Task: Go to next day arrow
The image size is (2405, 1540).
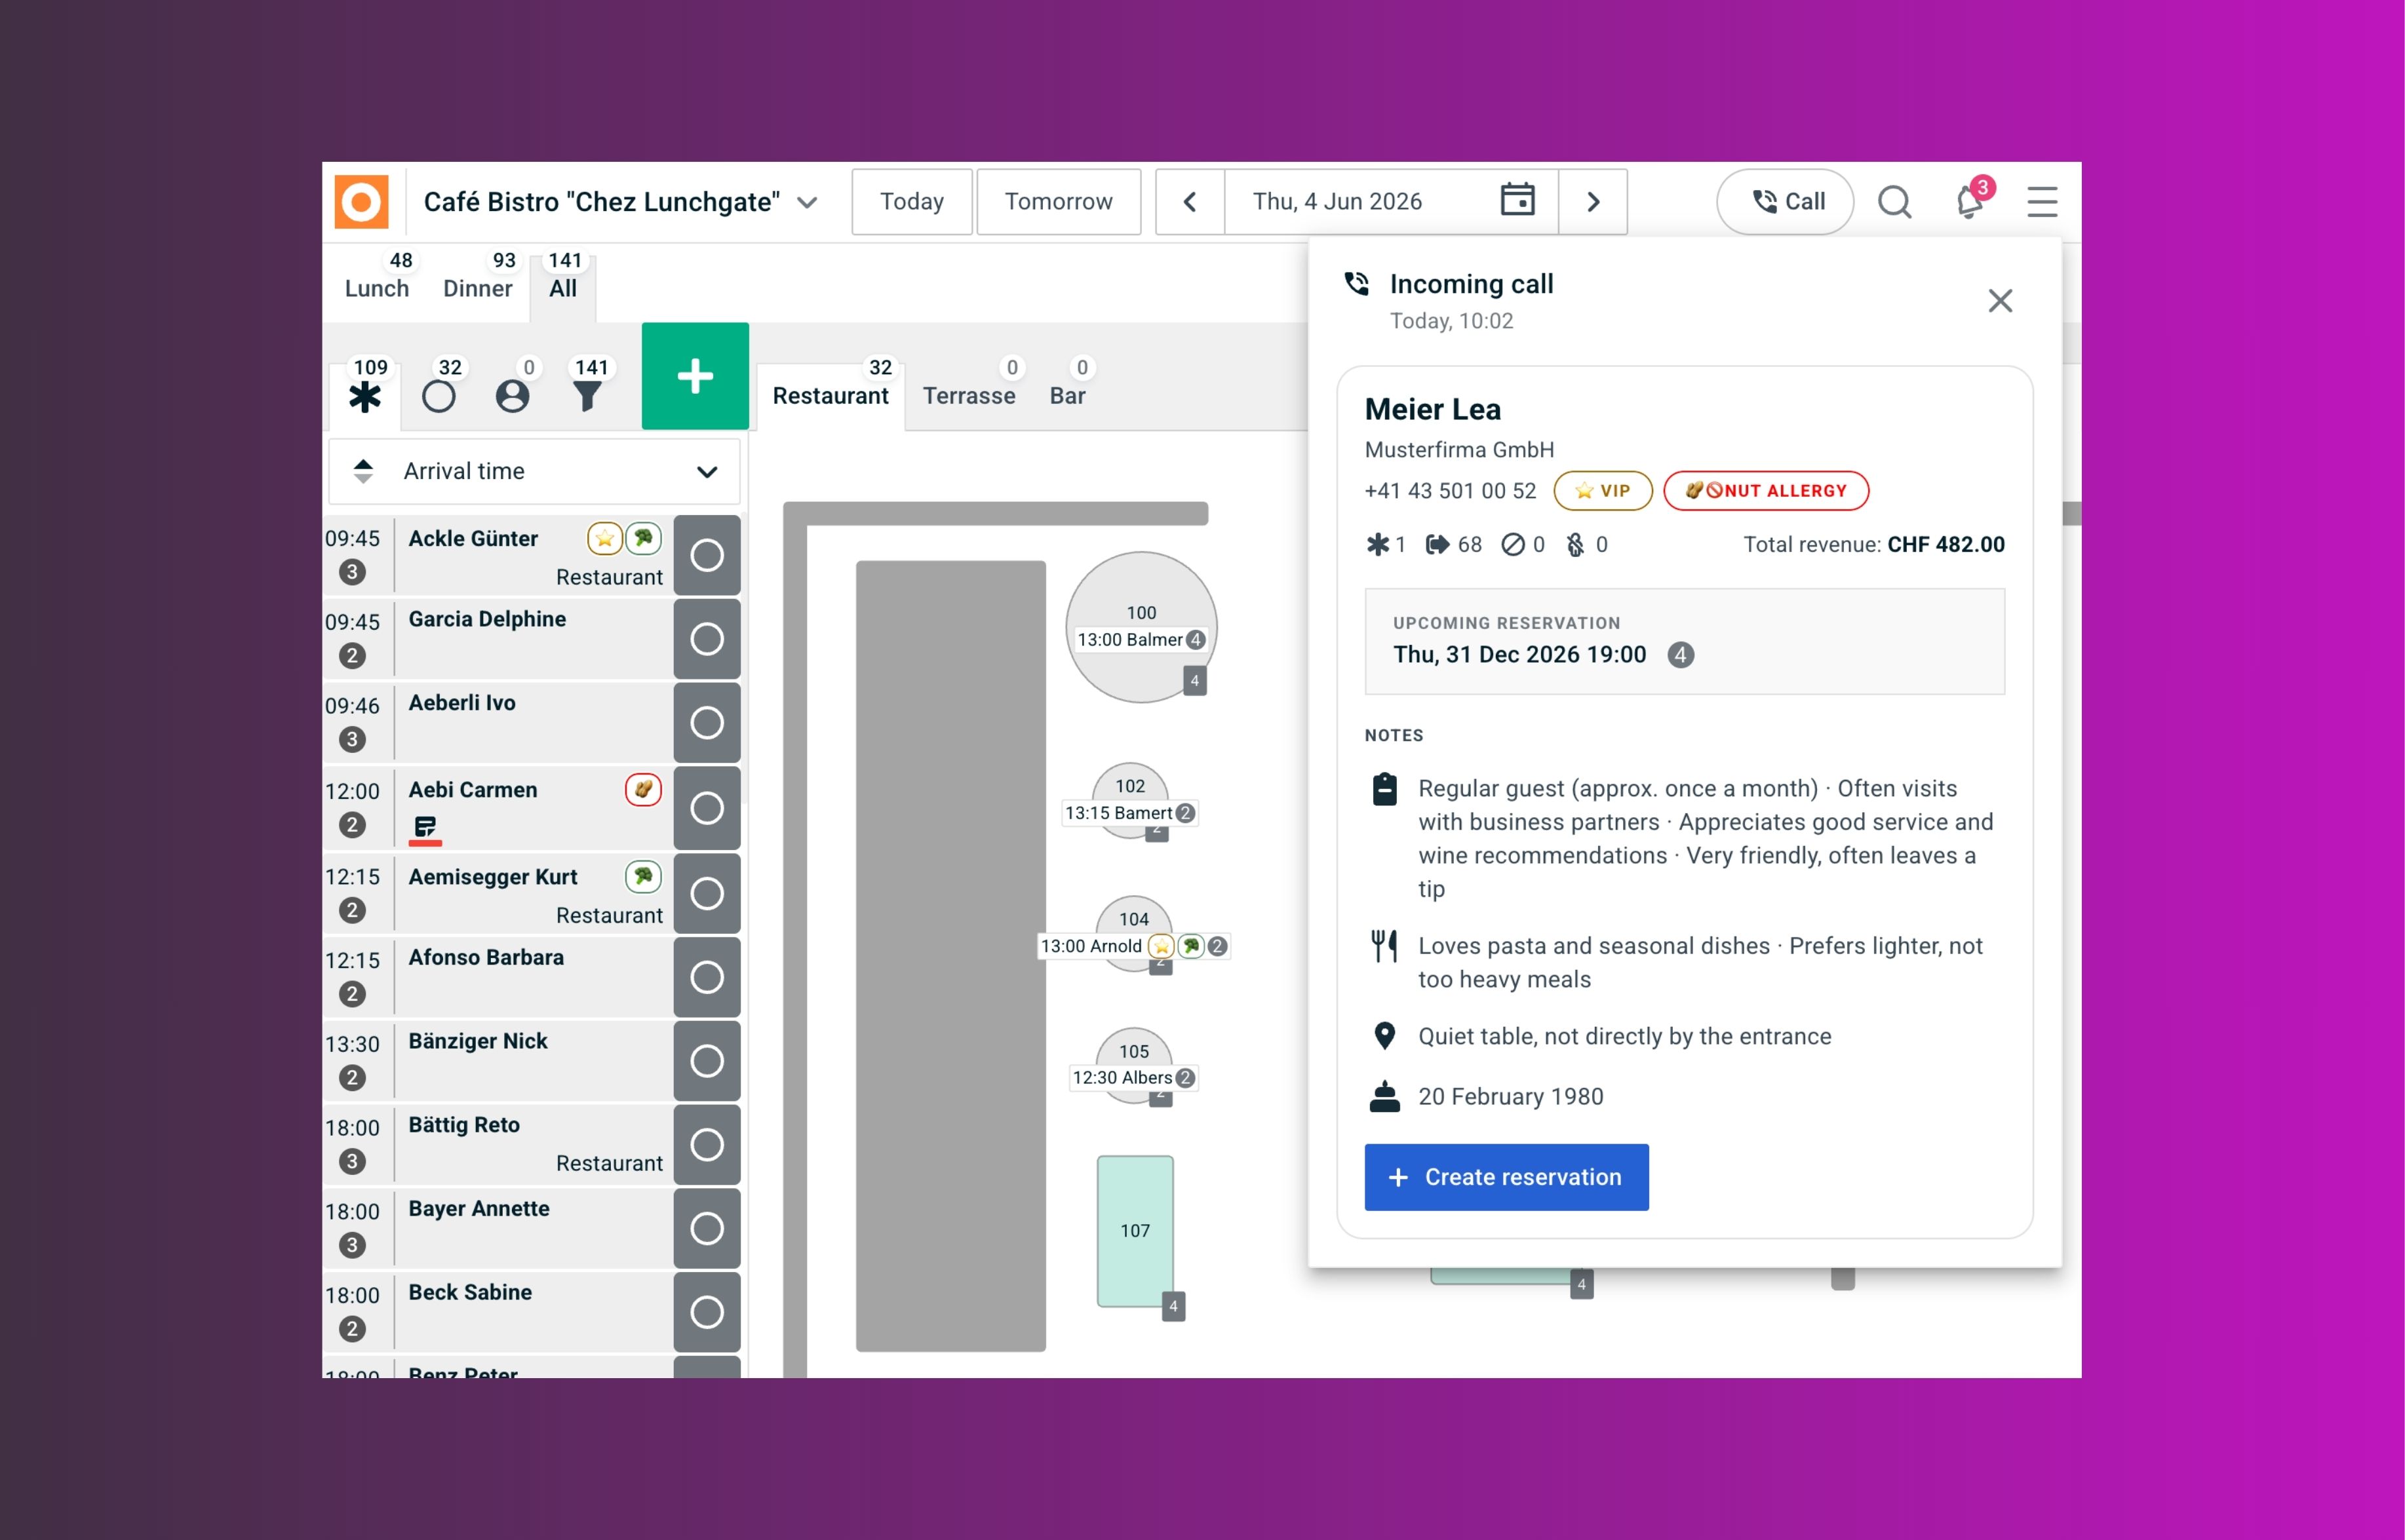Action: click(x=1593, y=202)
